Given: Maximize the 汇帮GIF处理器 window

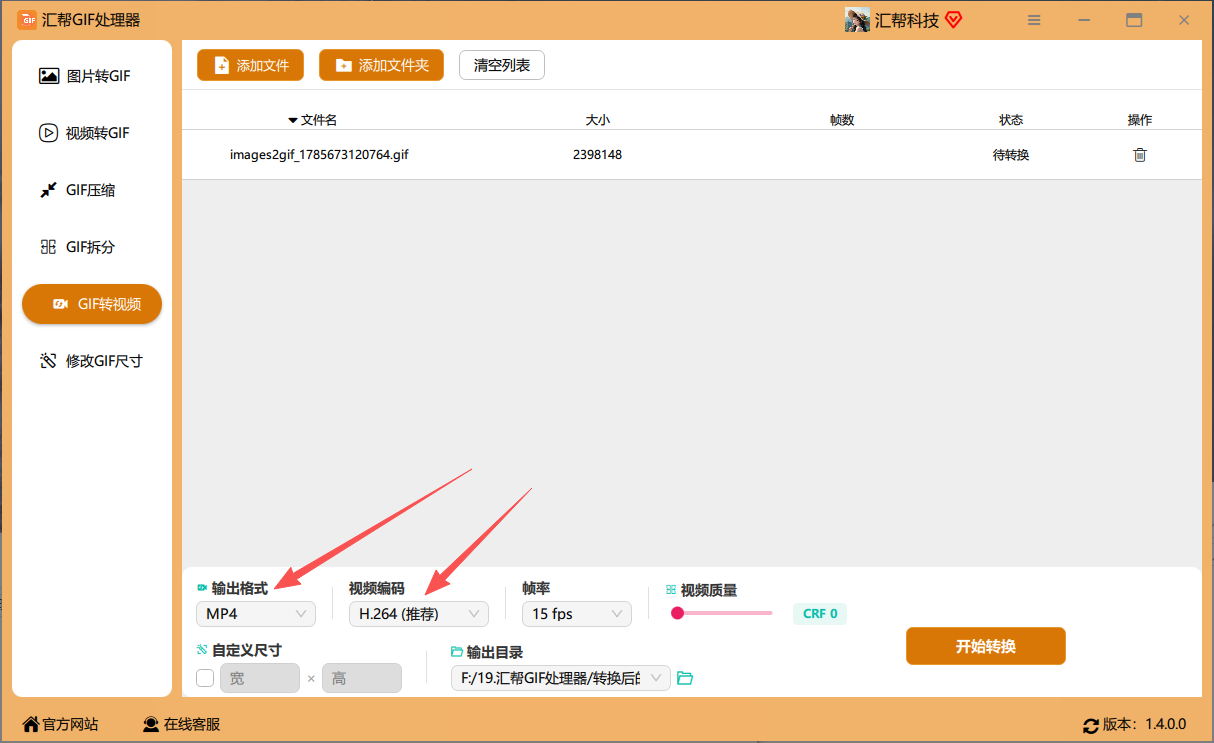Looking at the screenshot, I should pyautogui.click(x=1134, y=20).
